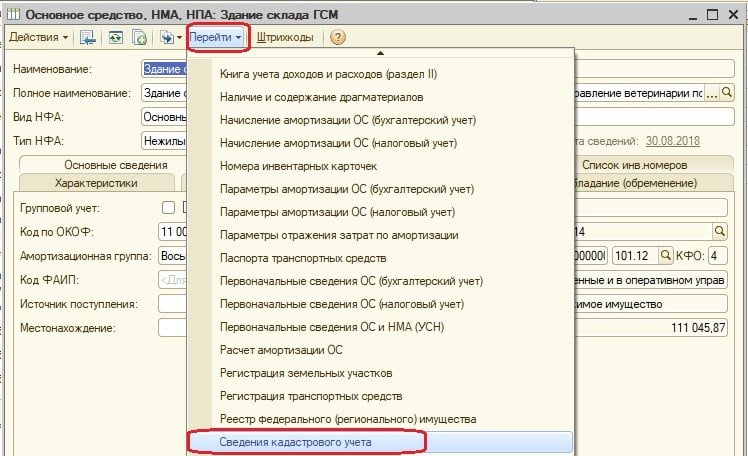
Task: Click the first toolbar icon after Действия
Action: coord(88,37)
